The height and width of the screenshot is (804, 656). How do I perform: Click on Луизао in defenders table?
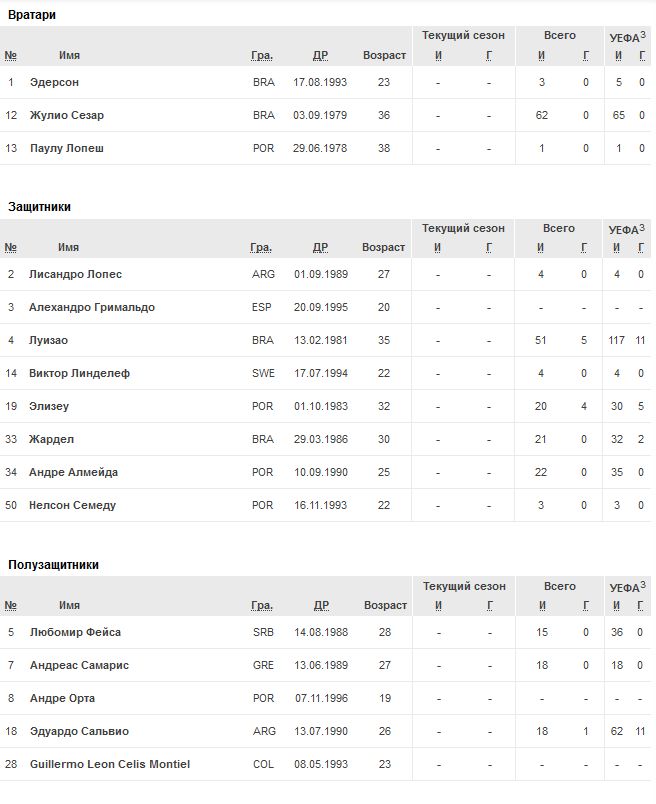(x=49, y=340)
